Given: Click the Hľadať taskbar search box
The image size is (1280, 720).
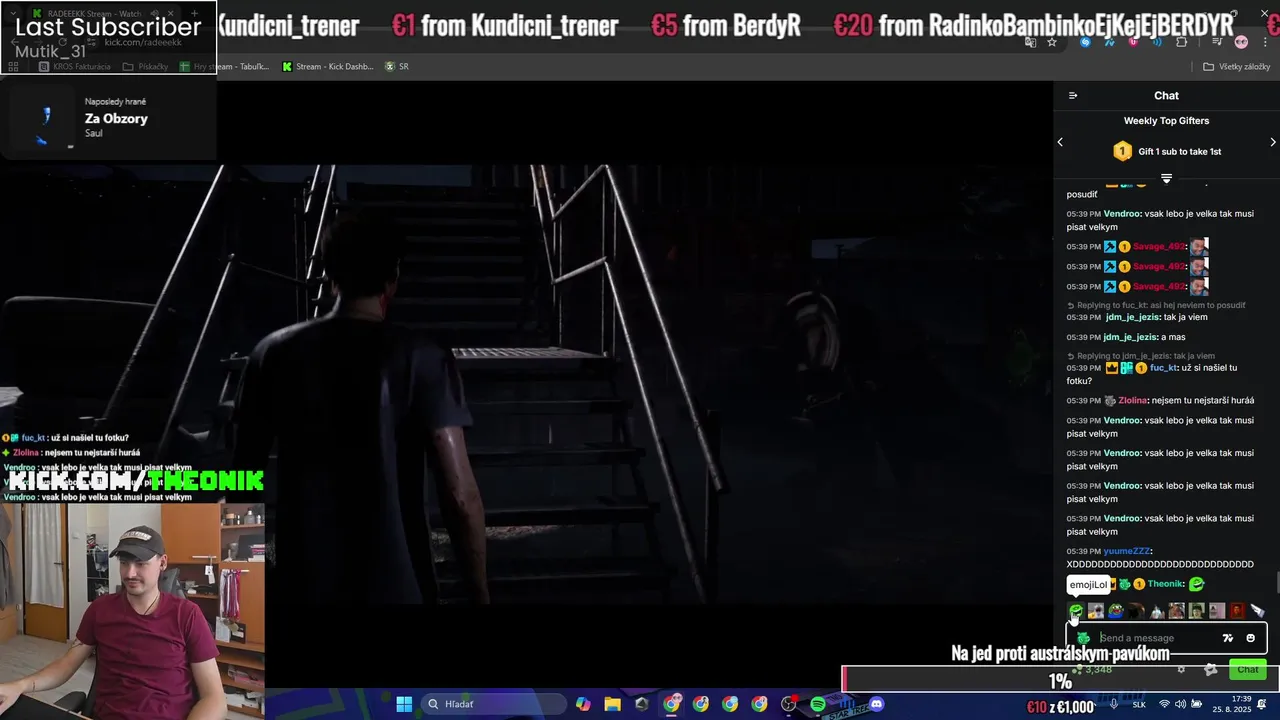Looking at the screenshot, I should point(494,704).
